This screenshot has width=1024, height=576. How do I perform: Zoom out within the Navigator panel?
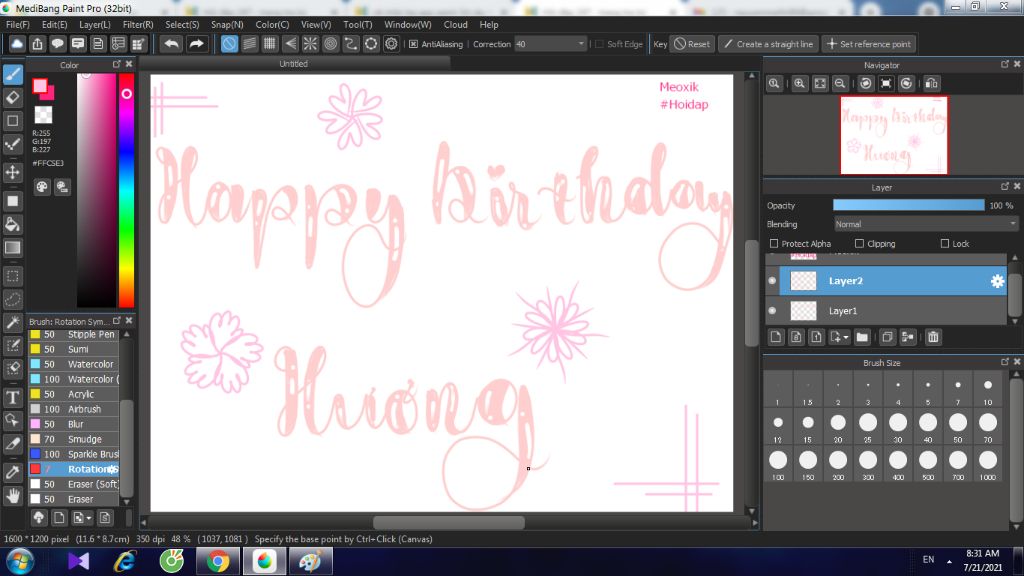[x=840, y=84]
